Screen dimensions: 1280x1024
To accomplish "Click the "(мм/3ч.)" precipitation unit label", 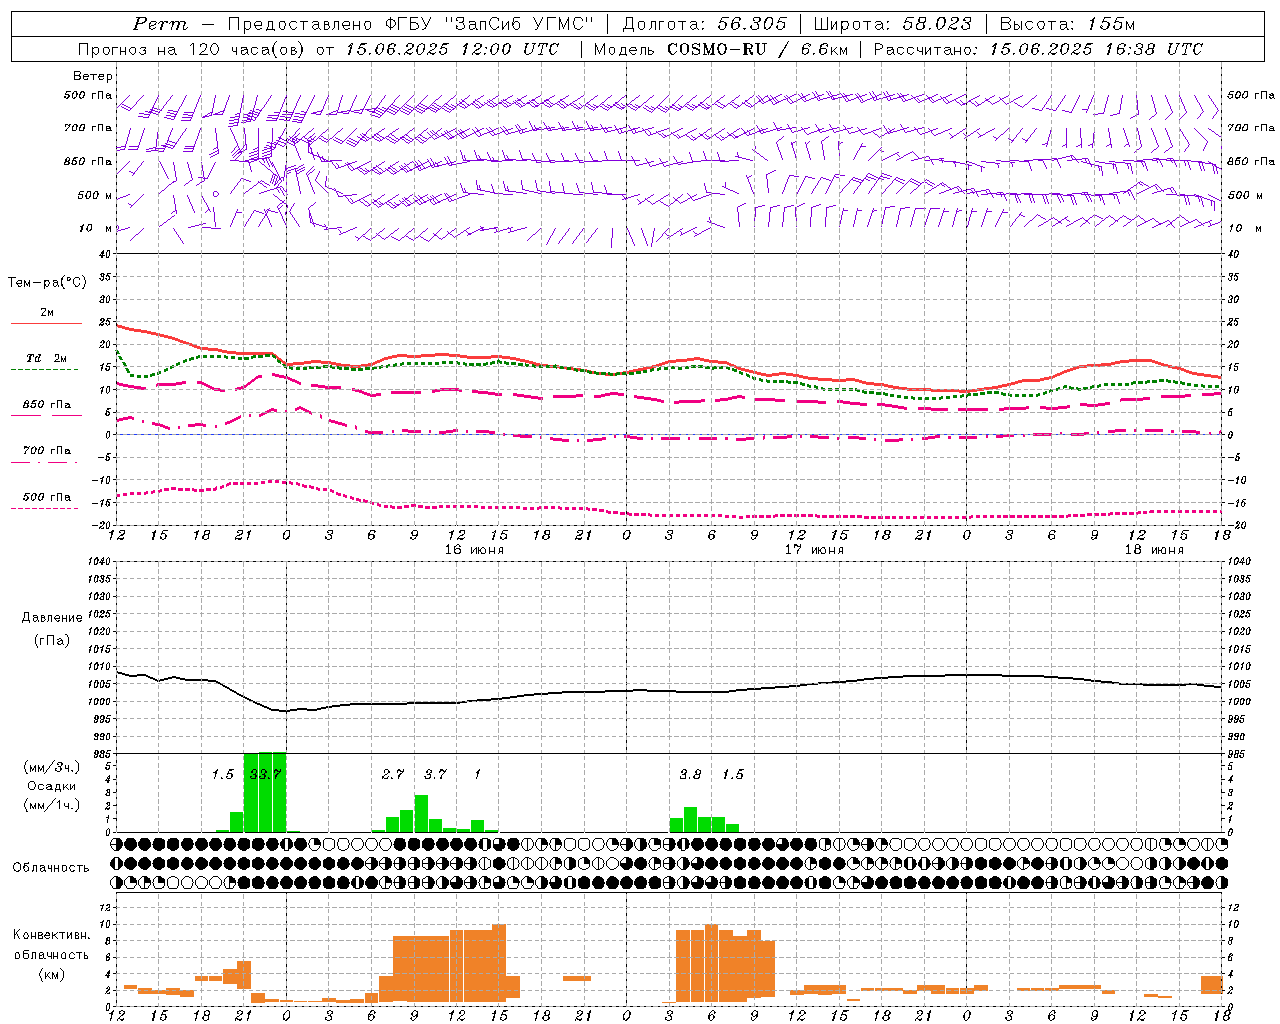I will point(51,767).
